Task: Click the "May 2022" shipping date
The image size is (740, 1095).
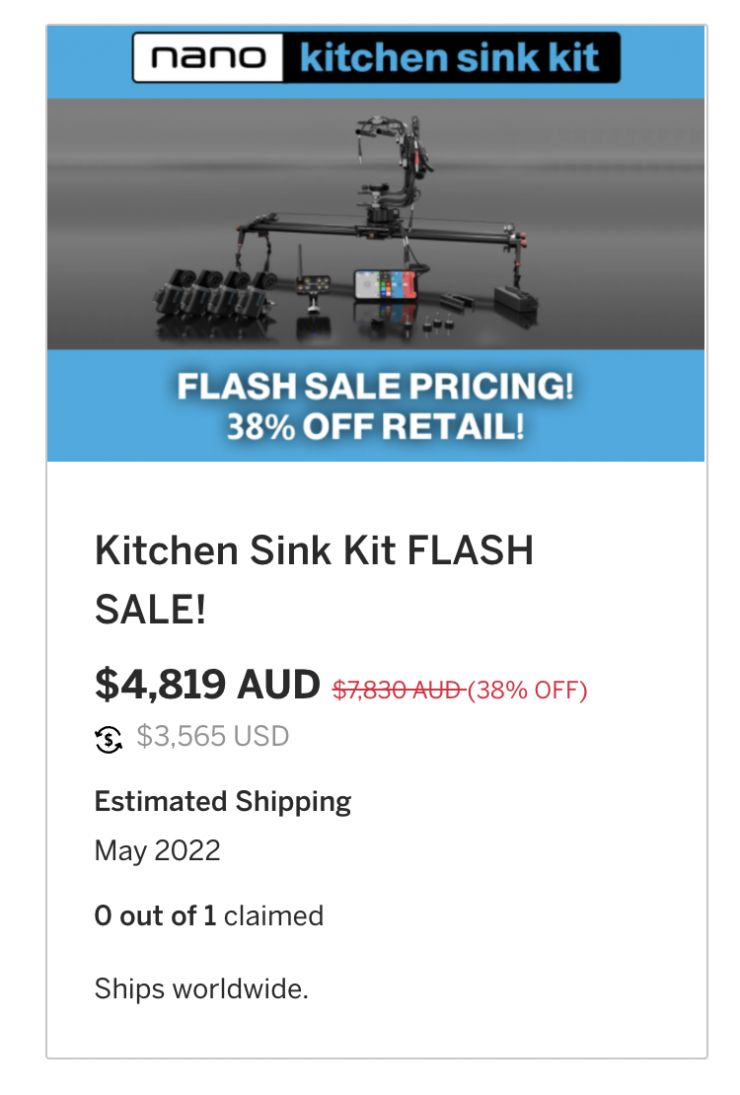Action: coord(157,851)
